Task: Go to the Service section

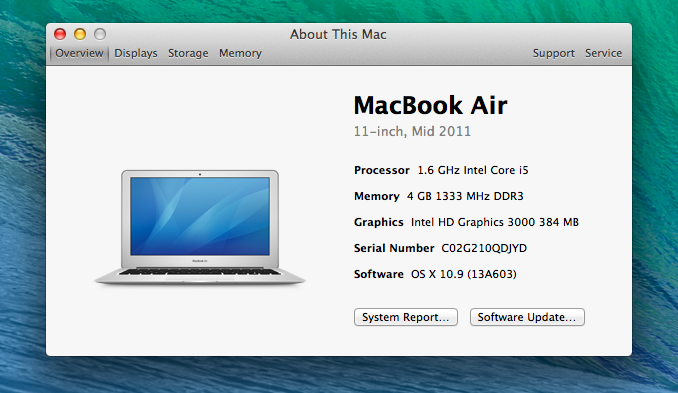Action: pyautogui.click(x=604, y=53)
